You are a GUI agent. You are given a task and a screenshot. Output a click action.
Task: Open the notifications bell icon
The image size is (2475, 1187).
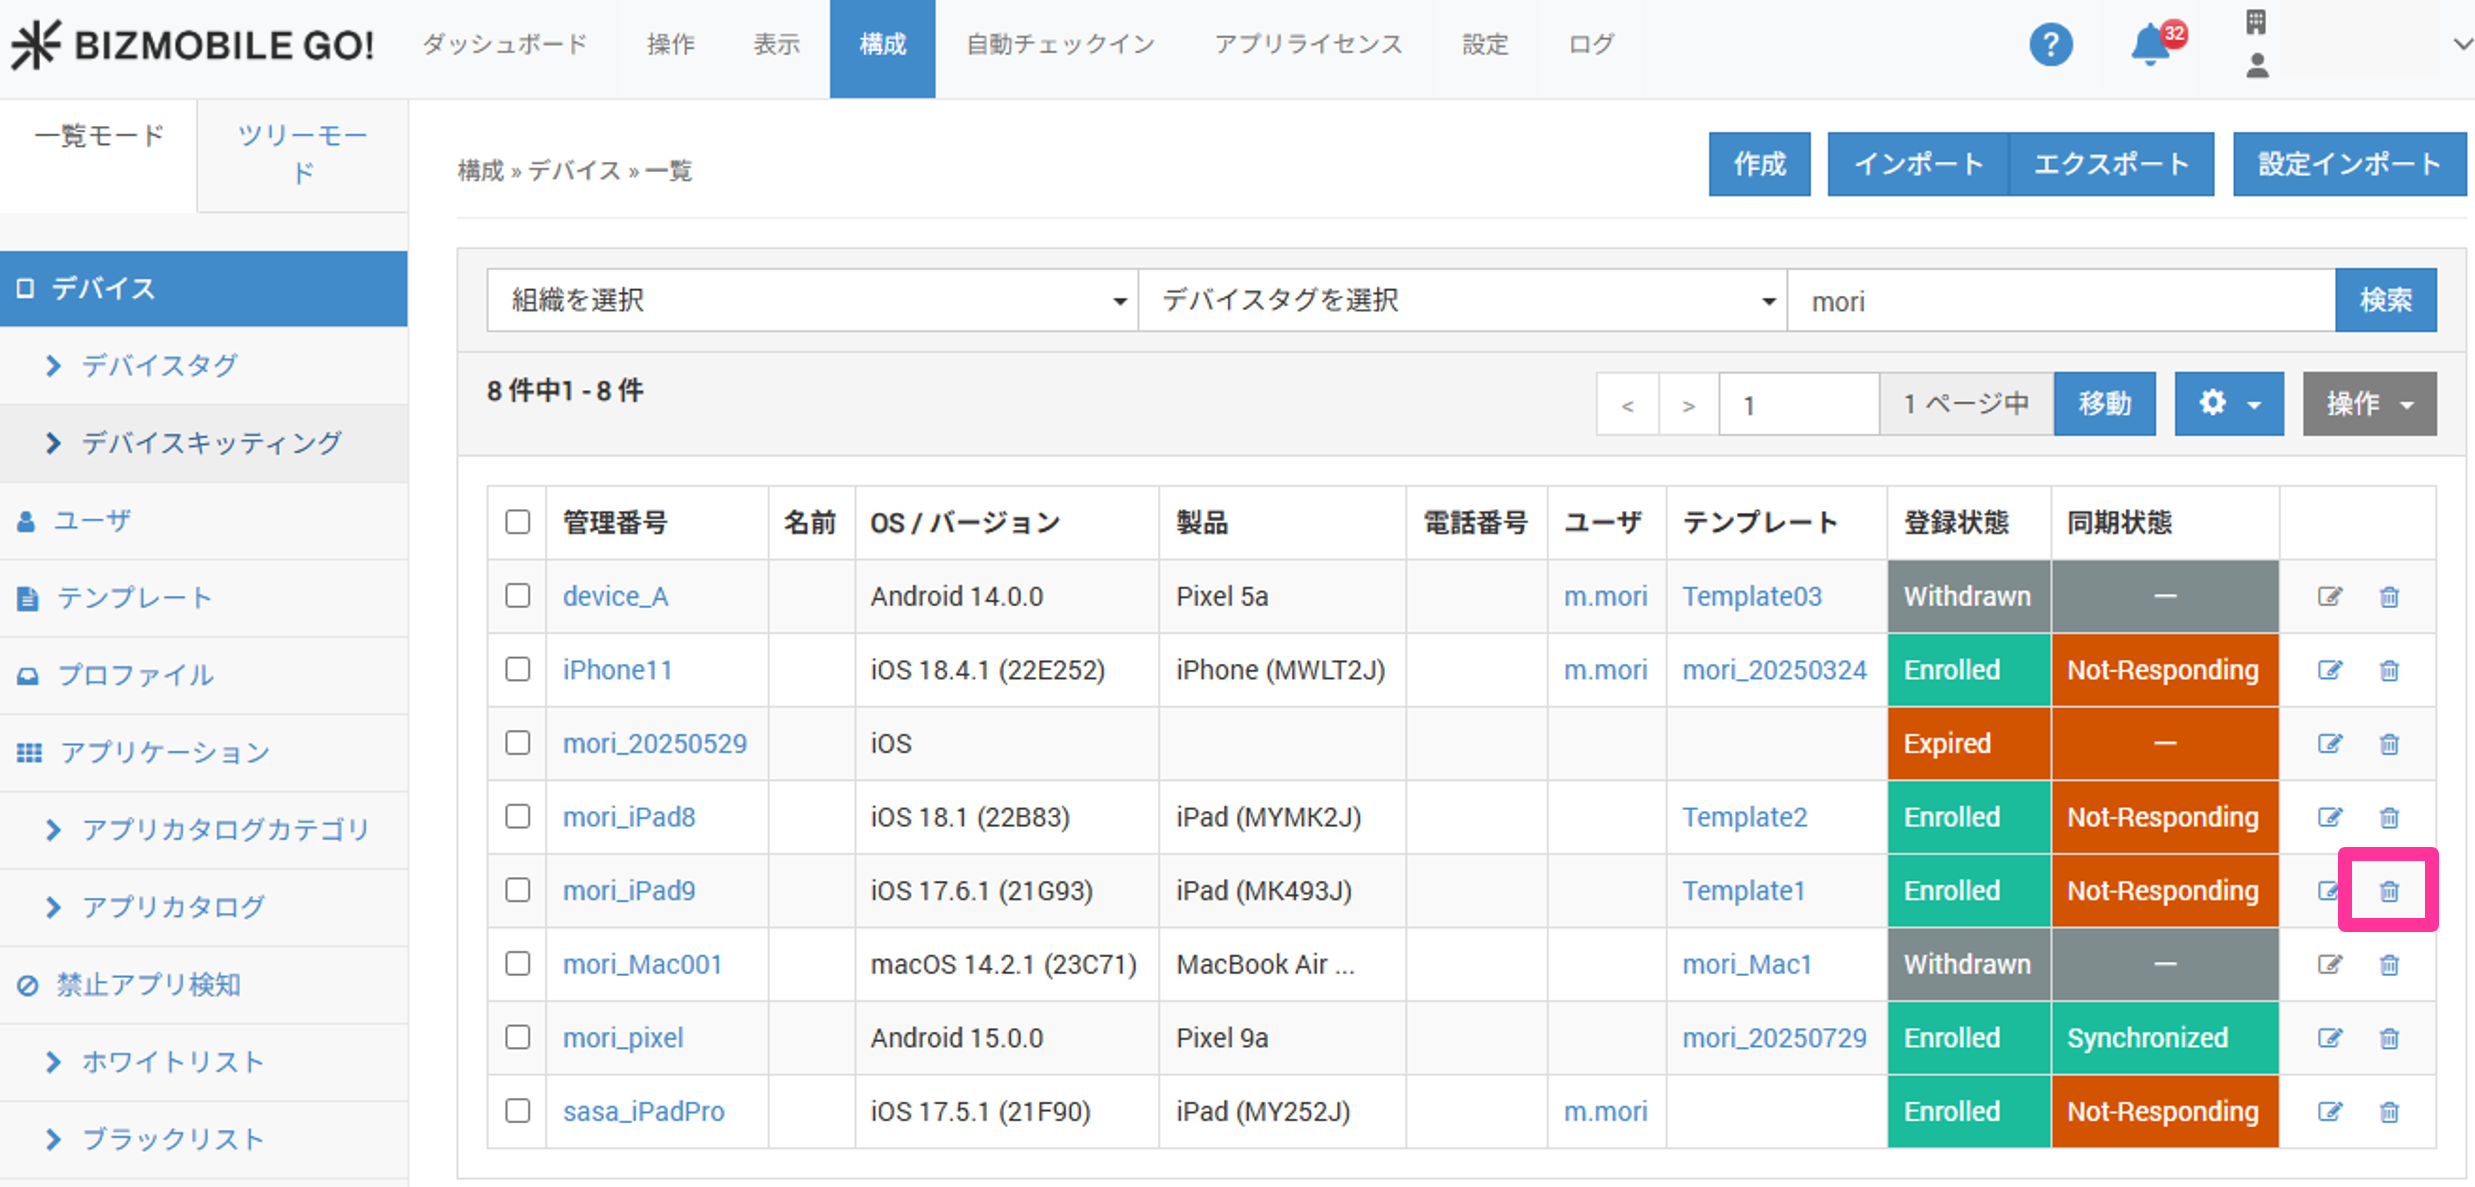pos(2150,45)
